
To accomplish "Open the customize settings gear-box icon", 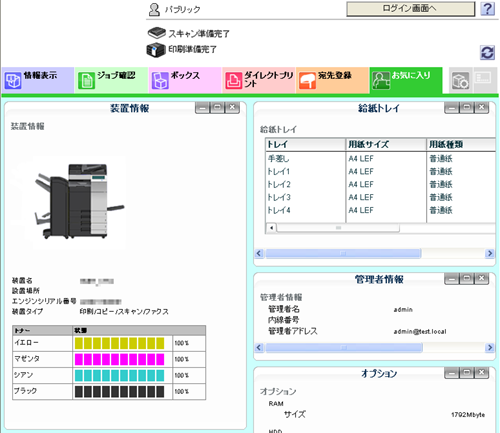I will (460, 80).
